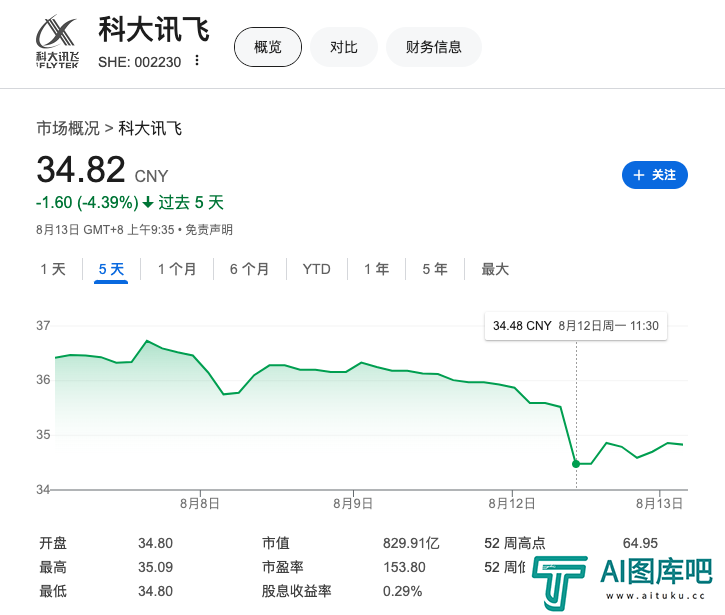Click the green data point on the chart
The width and height of the screenshot is (725, 615).
576,464
